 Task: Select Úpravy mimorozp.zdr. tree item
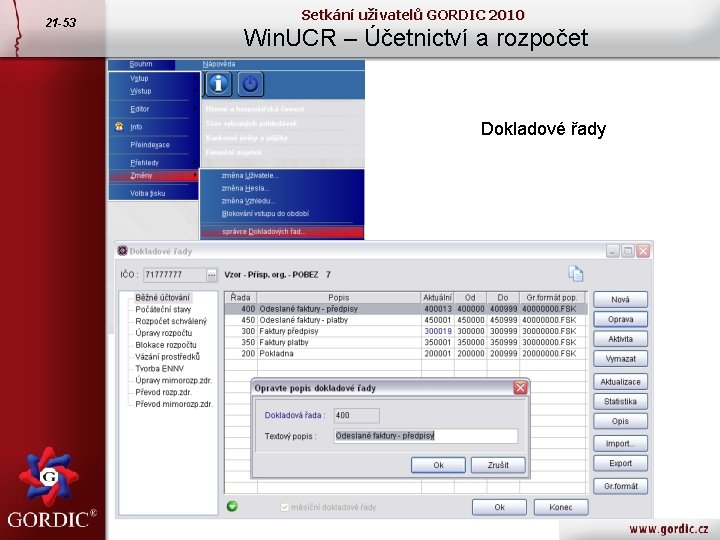174,381
